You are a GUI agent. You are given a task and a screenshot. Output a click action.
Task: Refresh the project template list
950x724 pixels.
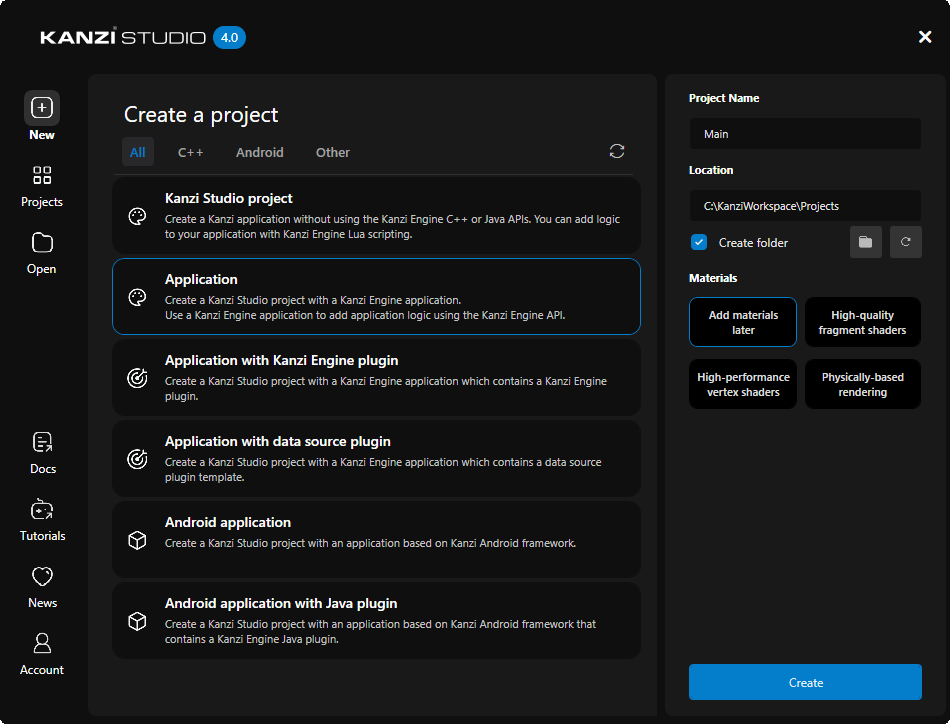(617, 151)
